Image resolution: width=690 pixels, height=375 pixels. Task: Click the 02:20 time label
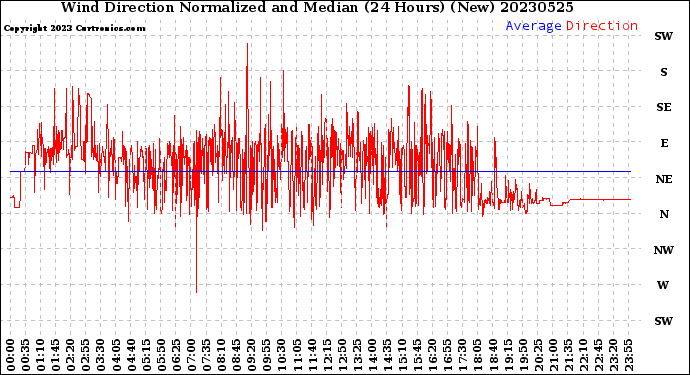(71, 355)
